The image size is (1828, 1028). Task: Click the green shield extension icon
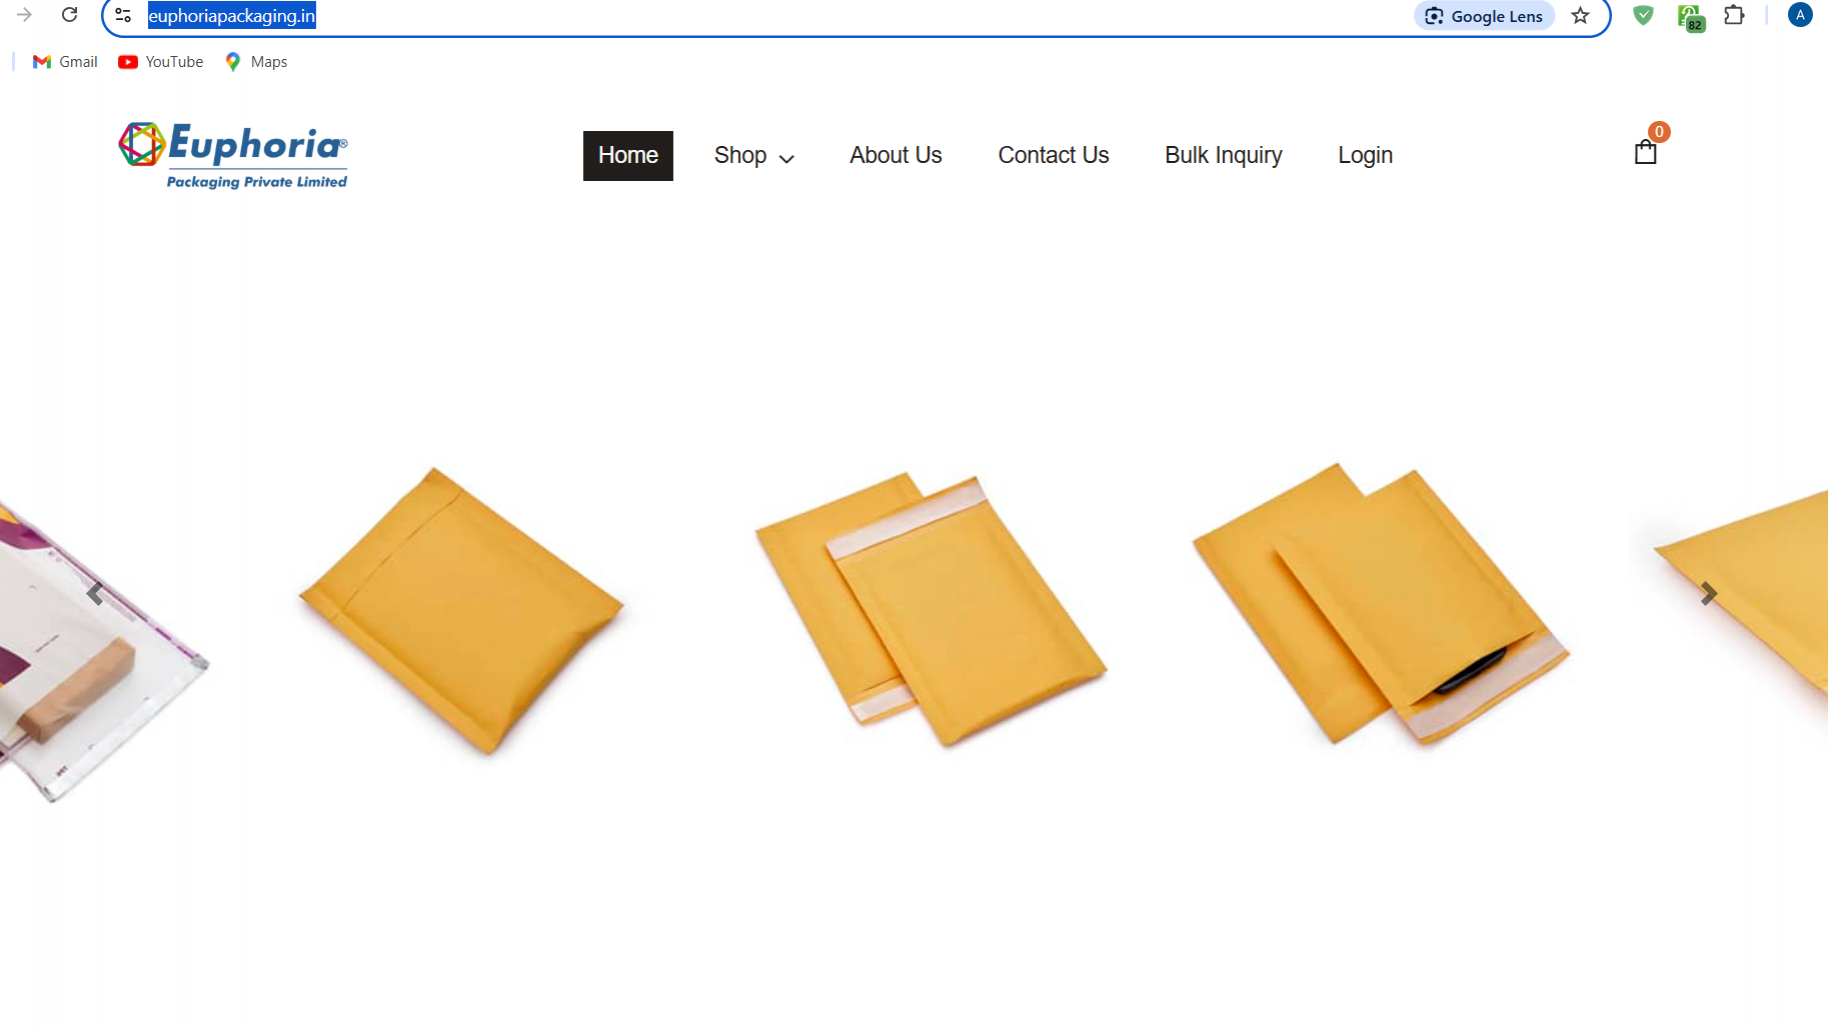tap(1643, 15)
